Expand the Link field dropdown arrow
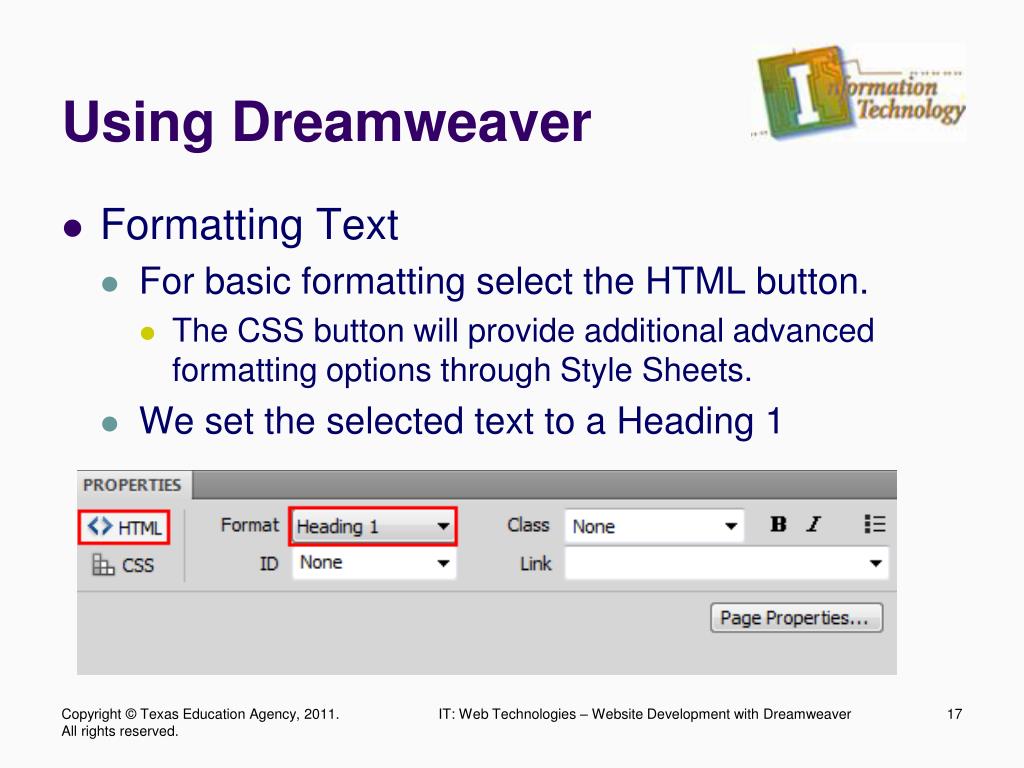1024x768 pixels. point(876,563)
